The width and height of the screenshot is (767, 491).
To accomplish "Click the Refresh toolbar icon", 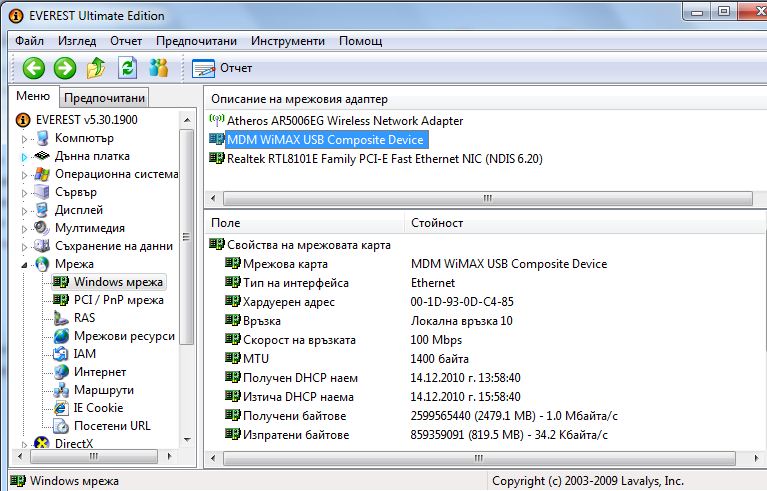I will tap(127, 68).
